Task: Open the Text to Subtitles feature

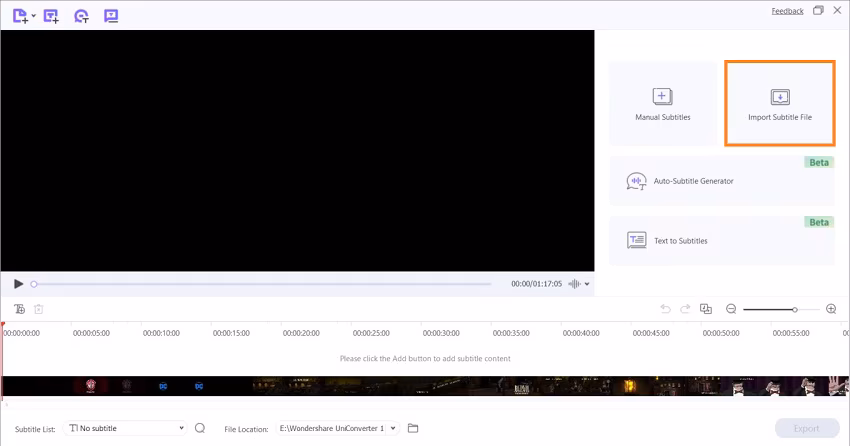Action: (x=722, y=241)
